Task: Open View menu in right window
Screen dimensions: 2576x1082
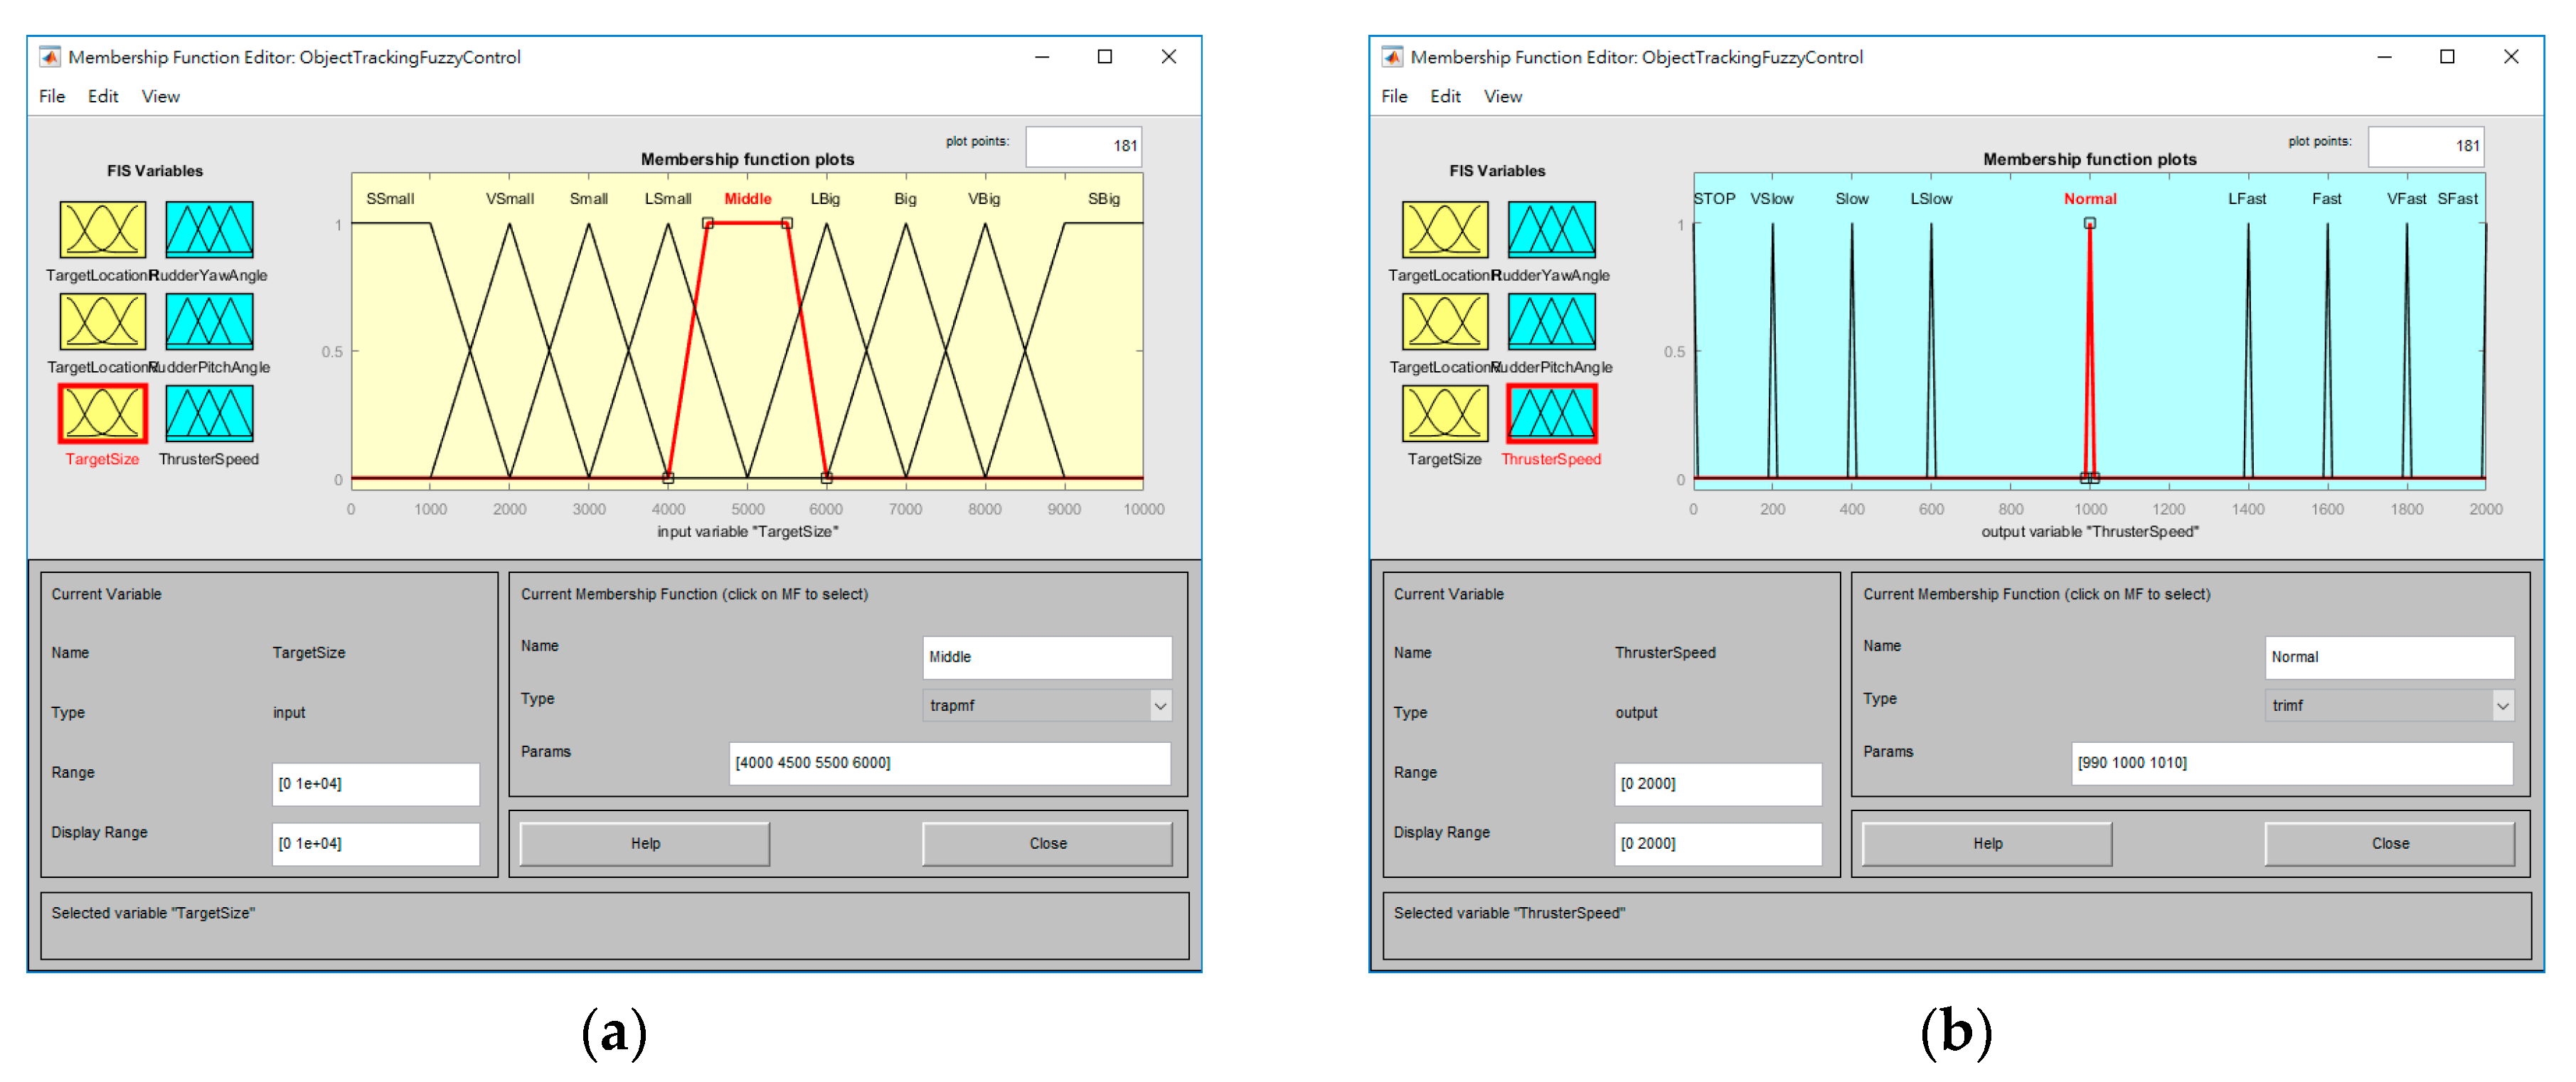Action: 1502,97
